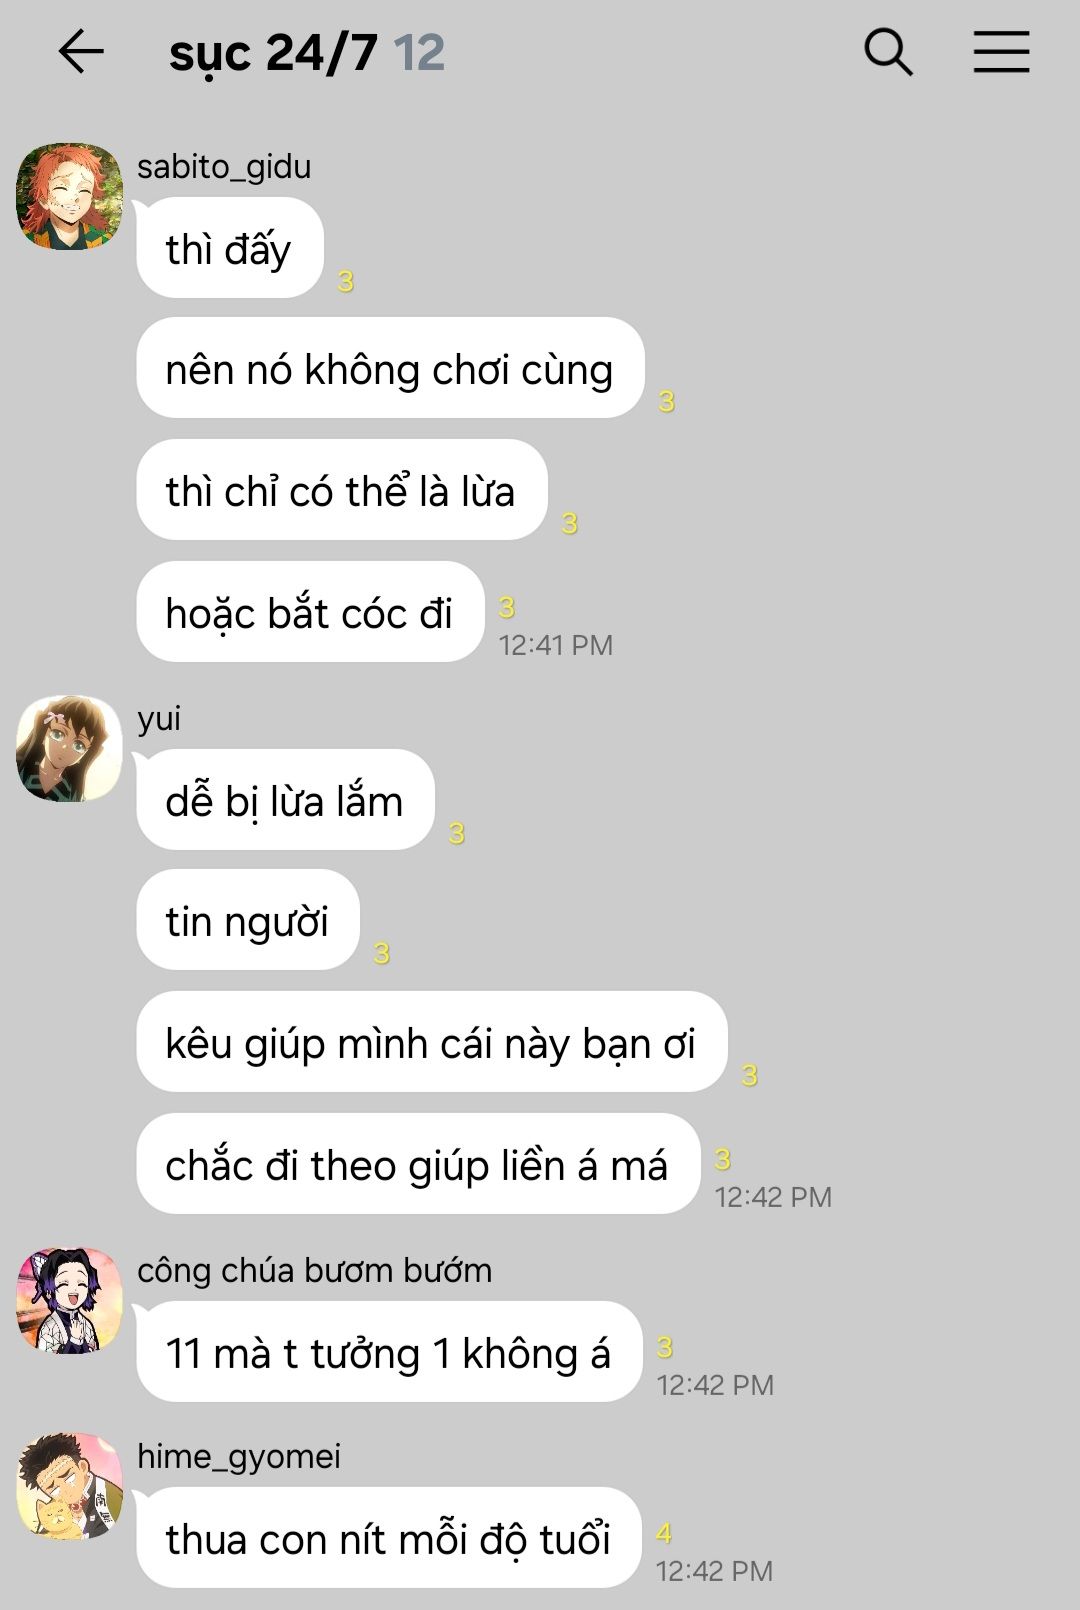Select '11 mà t tưởng 1 không á'
Viewport: 1080px width, 1610px height.
click(389, 1352)
